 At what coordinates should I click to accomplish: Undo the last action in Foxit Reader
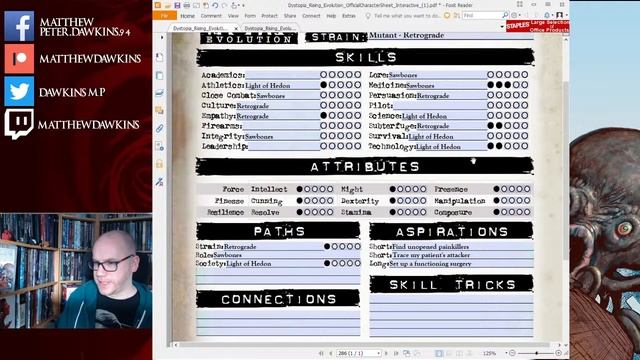(215, 5)
